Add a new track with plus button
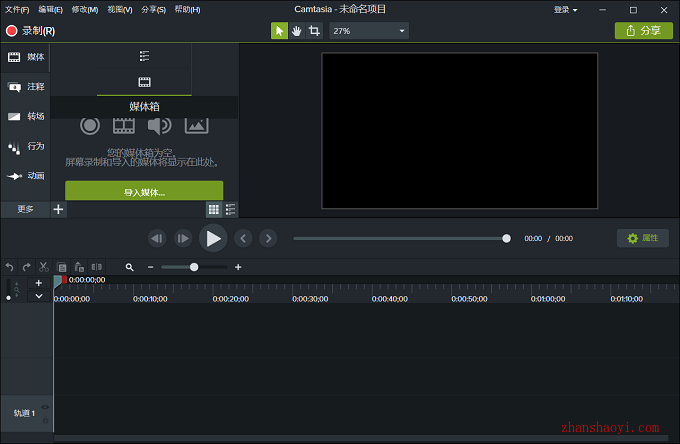The image size is (680, 444). coord(39,283)
